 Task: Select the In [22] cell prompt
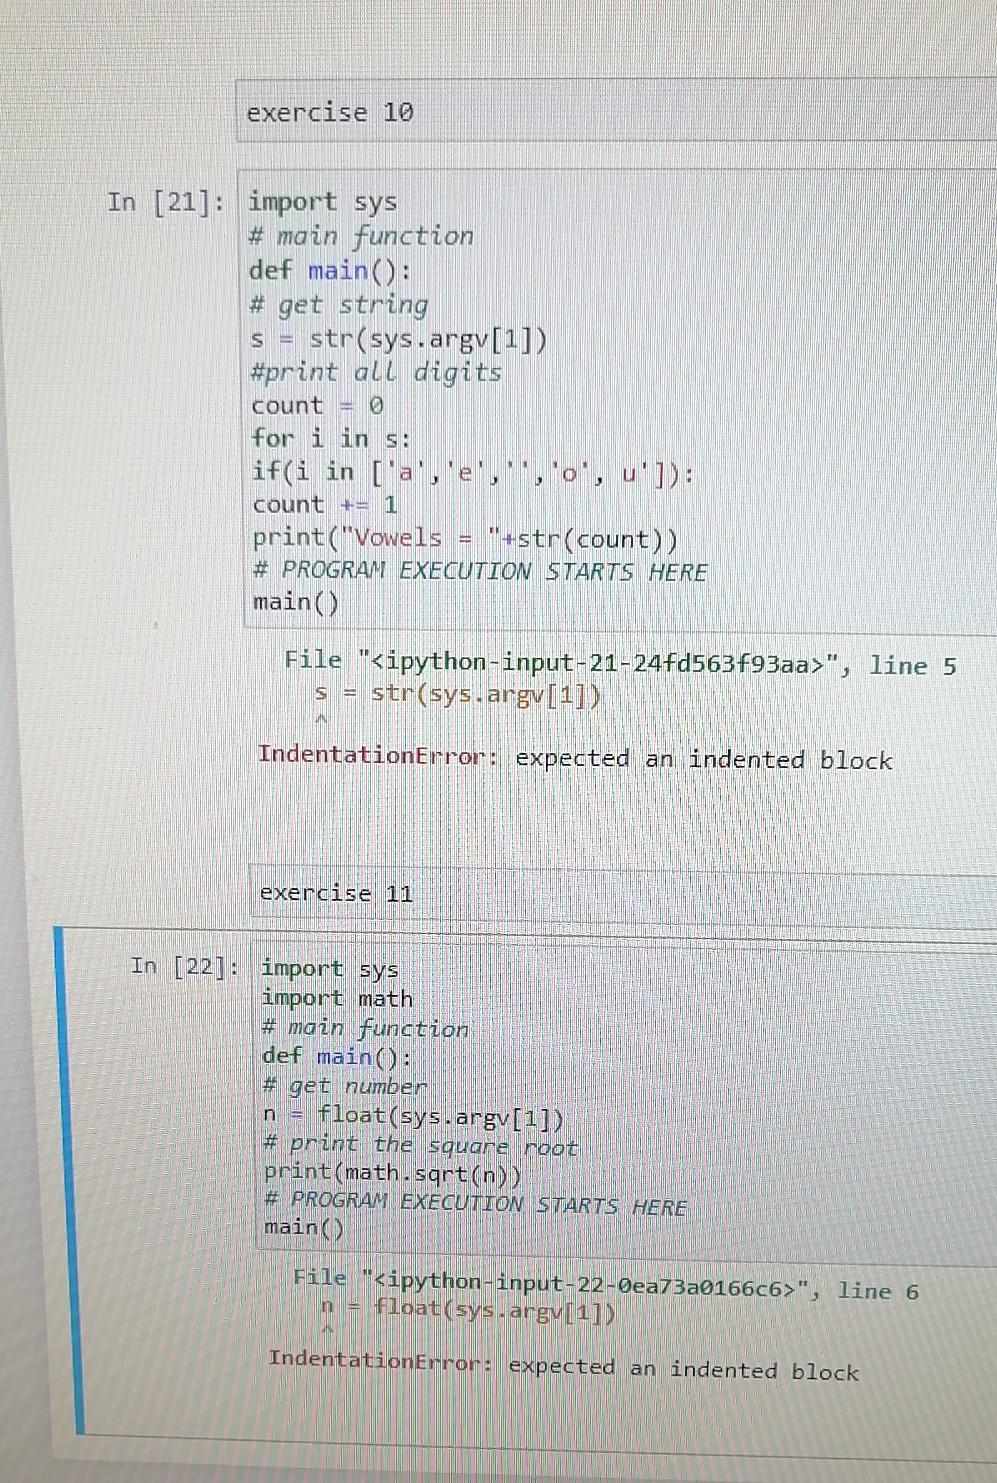[185, 966]
